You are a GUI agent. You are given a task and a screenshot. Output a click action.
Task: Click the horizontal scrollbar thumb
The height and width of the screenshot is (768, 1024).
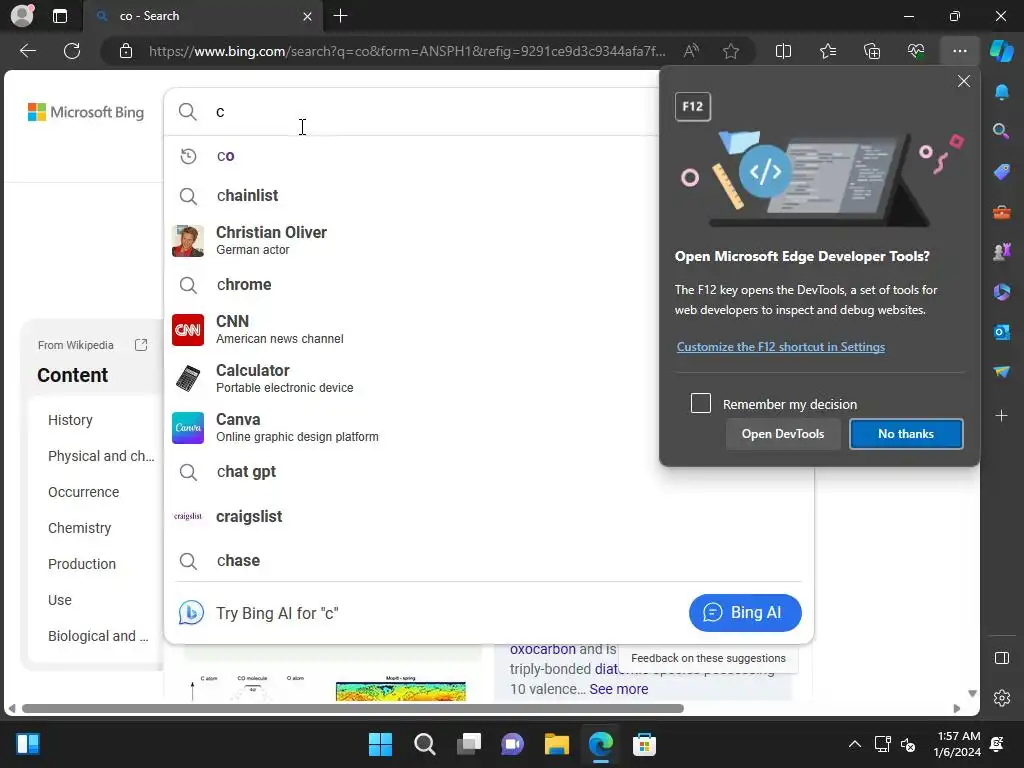pyautogui.click(x=353, y=709)
